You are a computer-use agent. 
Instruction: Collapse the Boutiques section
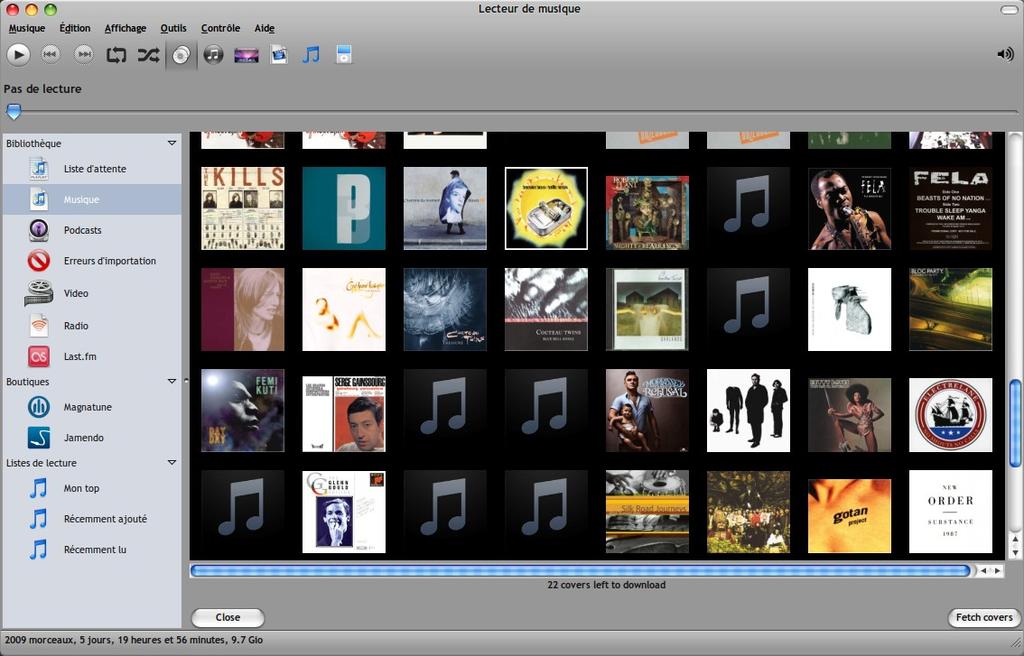pos(172,382)
